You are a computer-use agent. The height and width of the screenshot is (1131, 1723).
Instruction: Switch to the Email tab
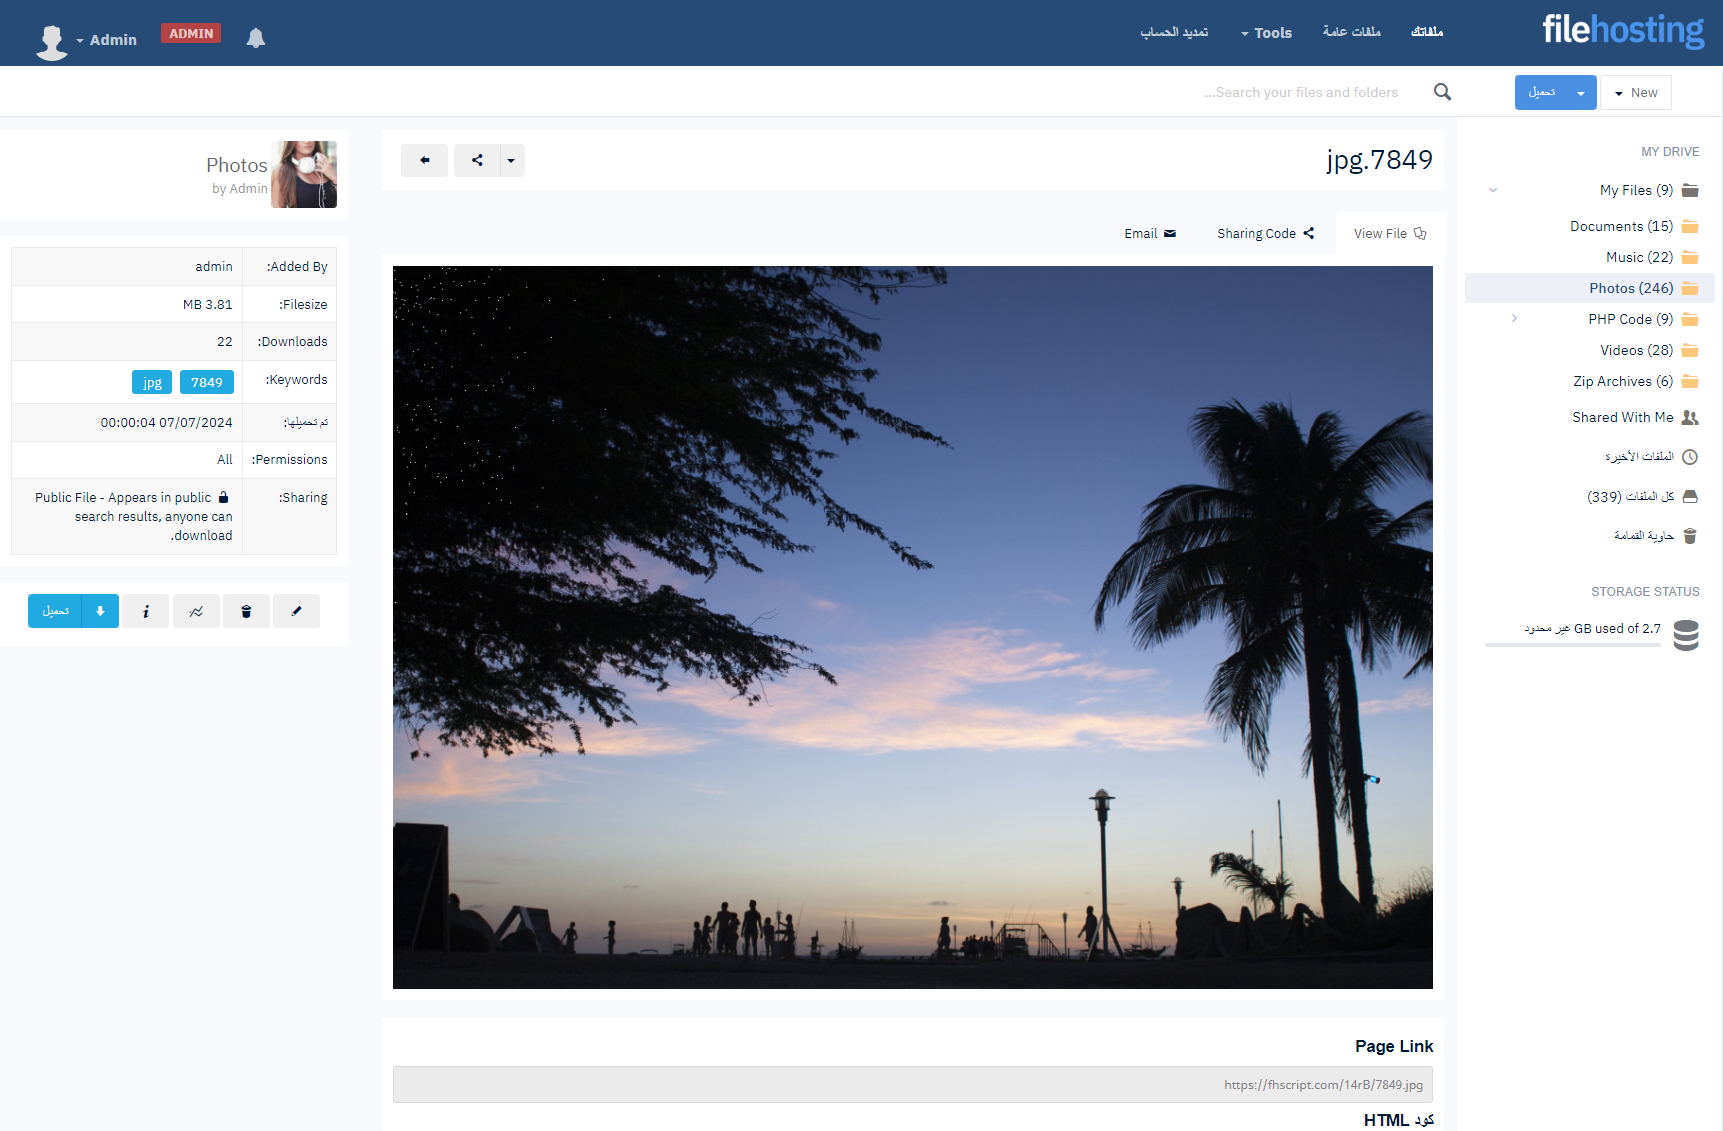click(1149, 234)
